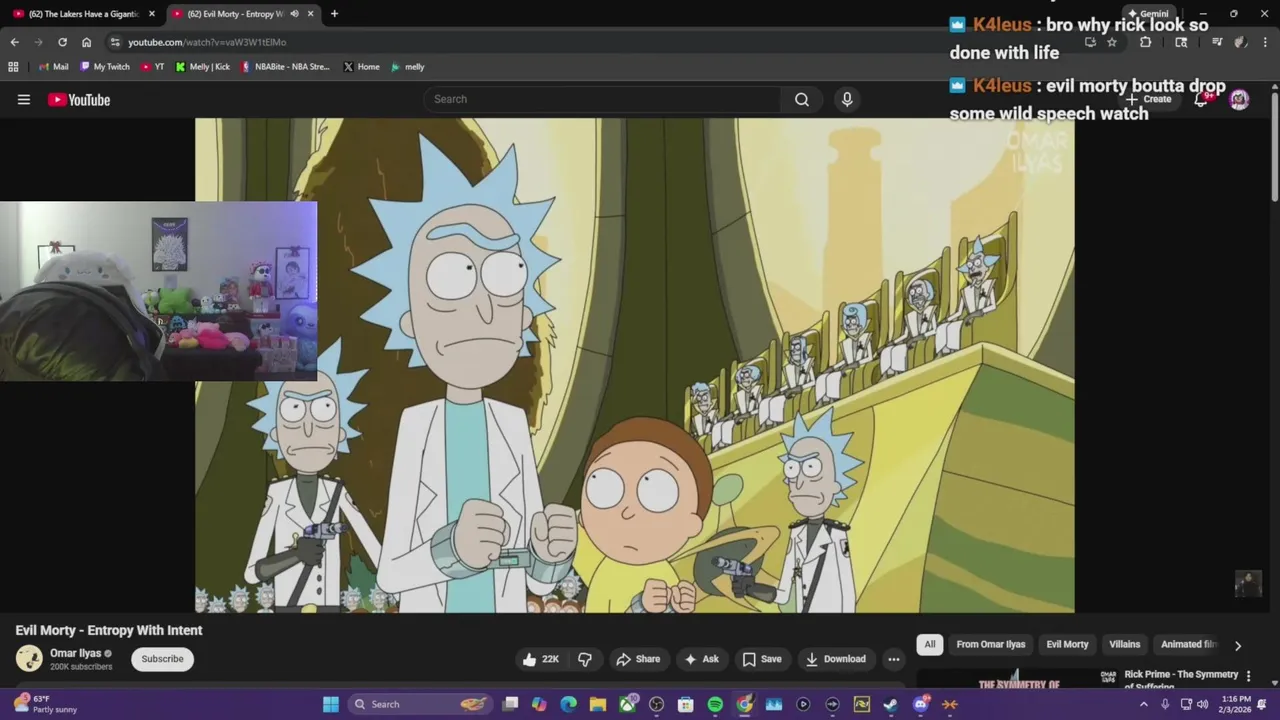Open the melly bookmark

tap(408, 67)
